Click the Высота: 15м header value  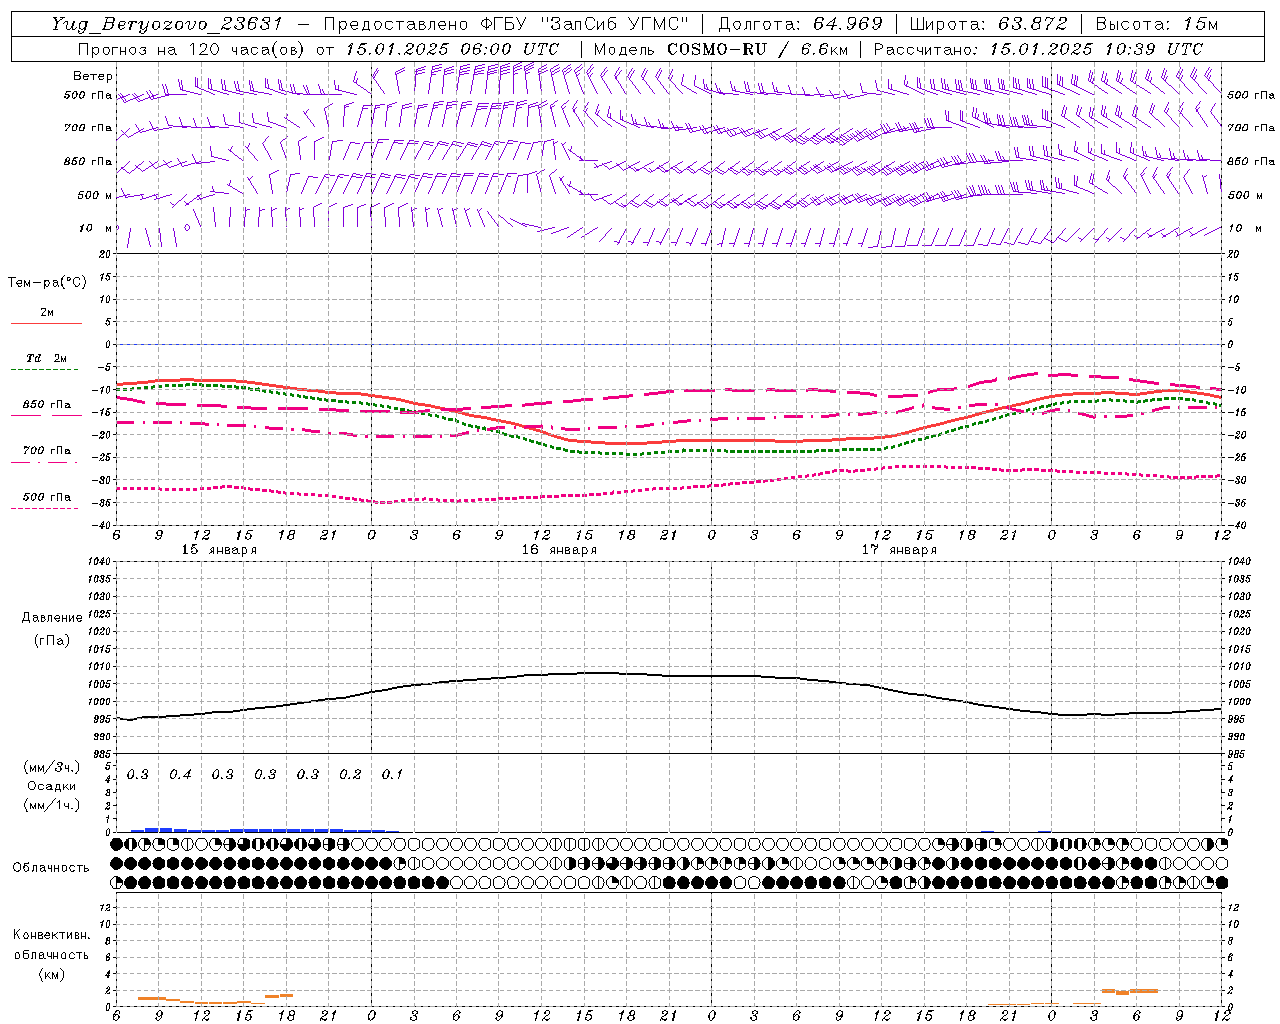click(x=1156, y=24)
